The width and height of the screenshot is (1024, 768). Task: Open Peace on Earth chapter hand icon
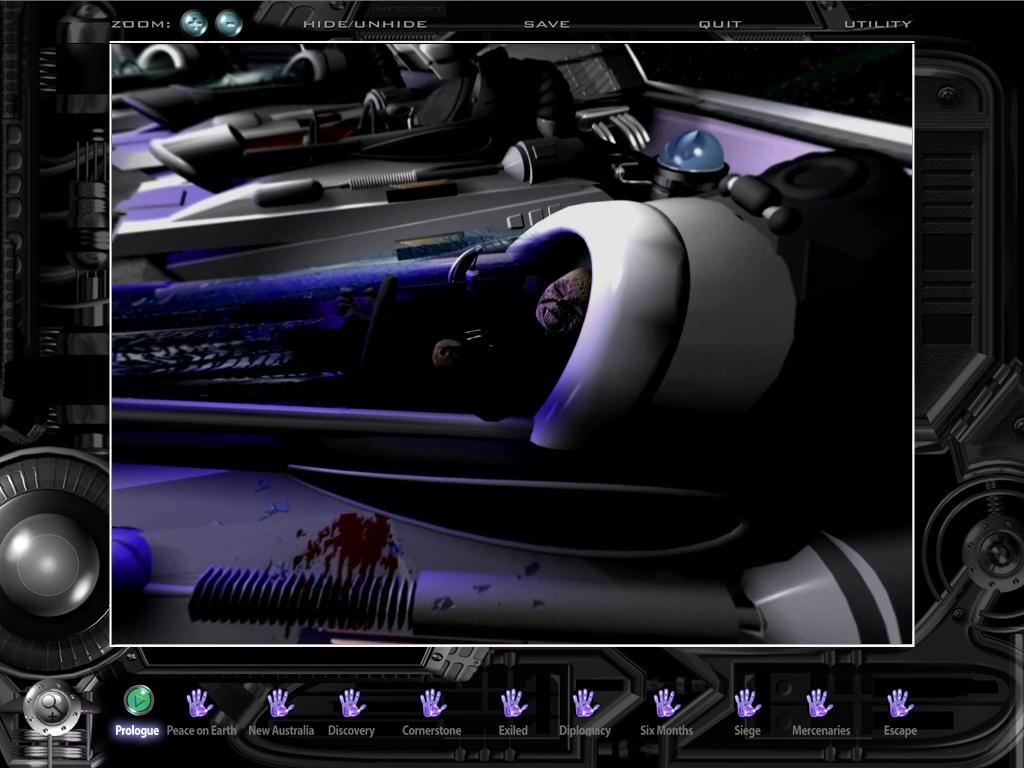200,703
